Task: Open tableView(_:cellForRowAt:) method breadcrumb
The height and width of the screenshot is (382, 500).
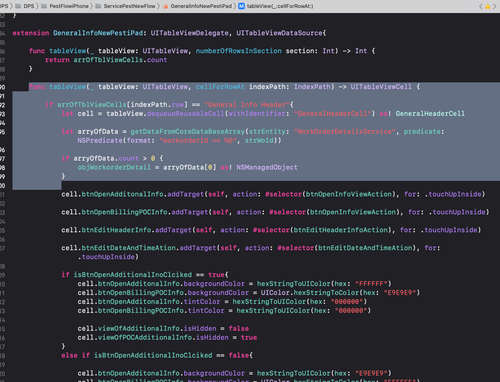Action: coord(276,6)
